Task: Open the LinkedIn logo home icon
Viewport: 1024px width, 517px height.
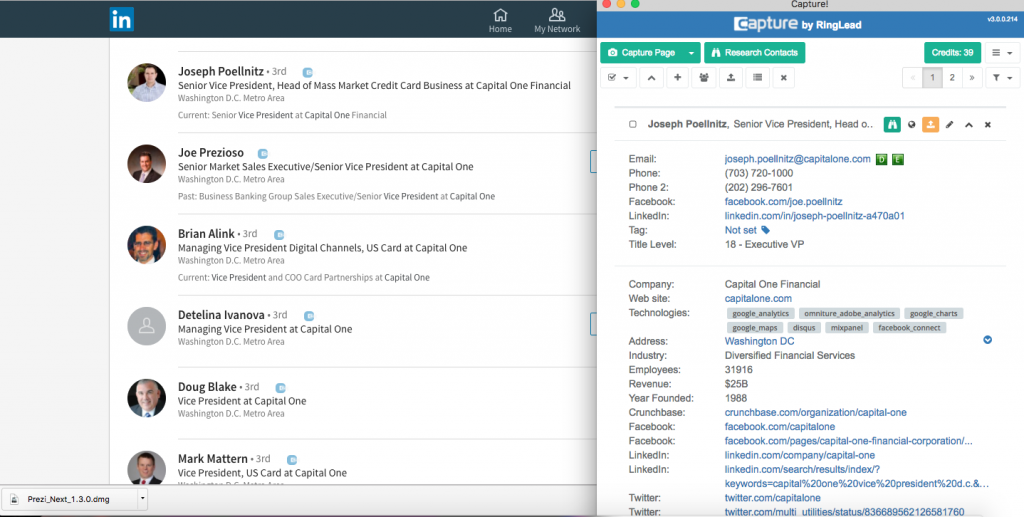Action: pyautogui.click(x=121, y=19)
